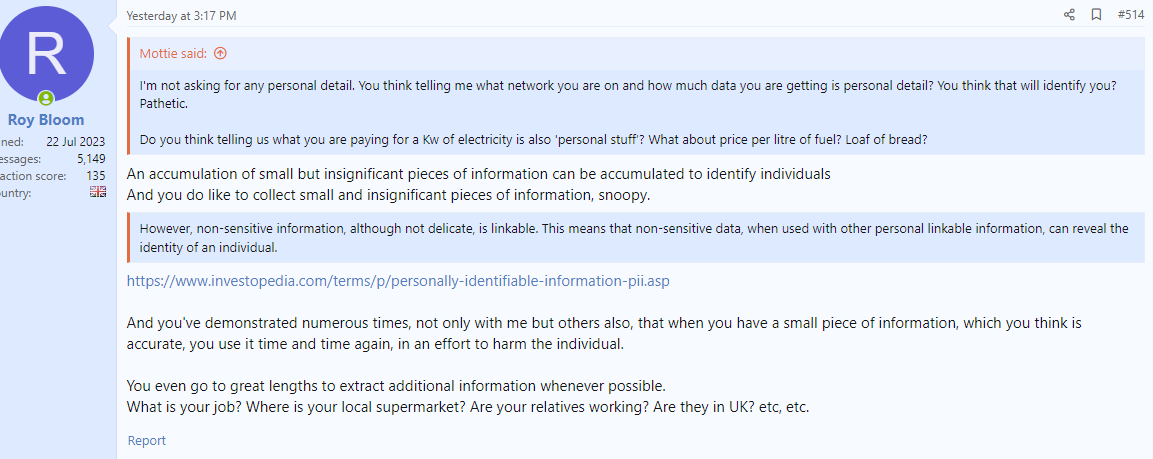Click the 'However, non-sensitive information' quote block

pos(634,238)
